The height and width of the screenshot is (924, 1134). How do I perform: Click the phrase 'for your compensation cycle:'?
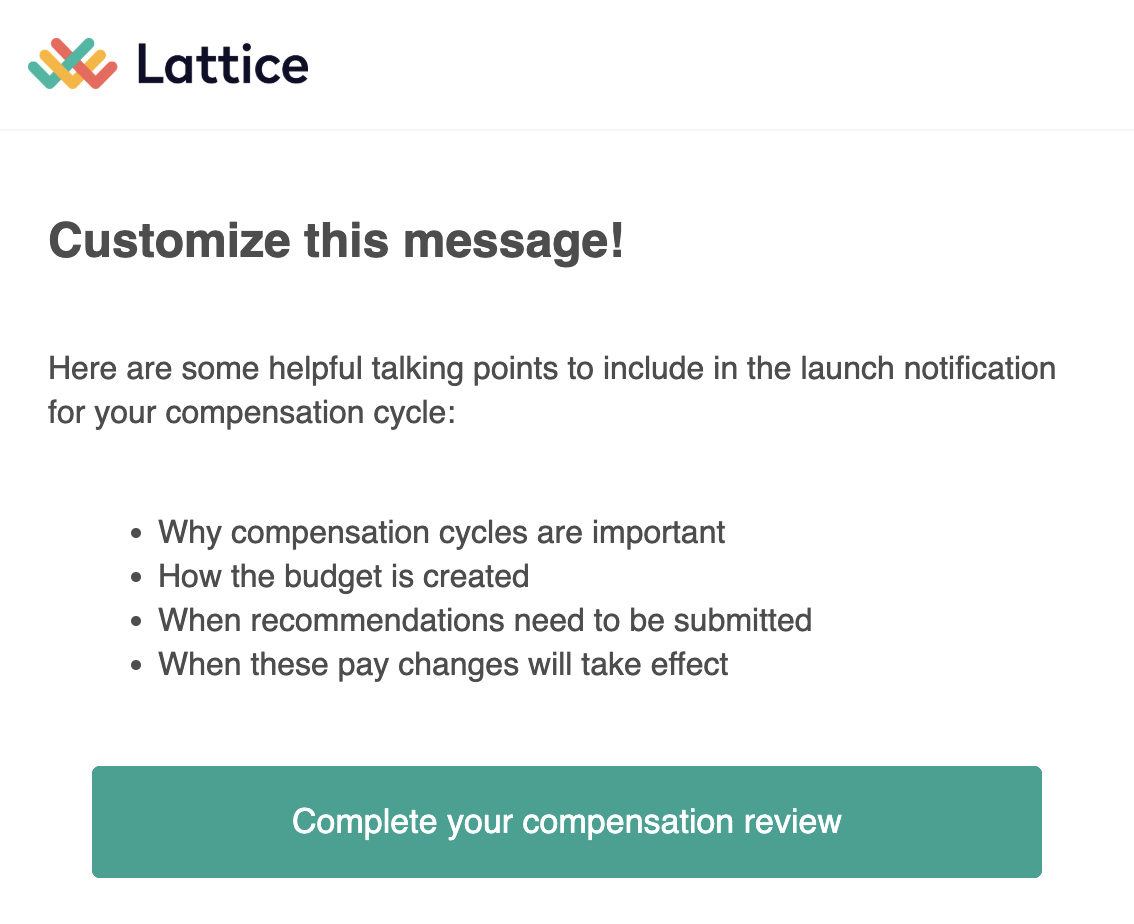(252, 414)
